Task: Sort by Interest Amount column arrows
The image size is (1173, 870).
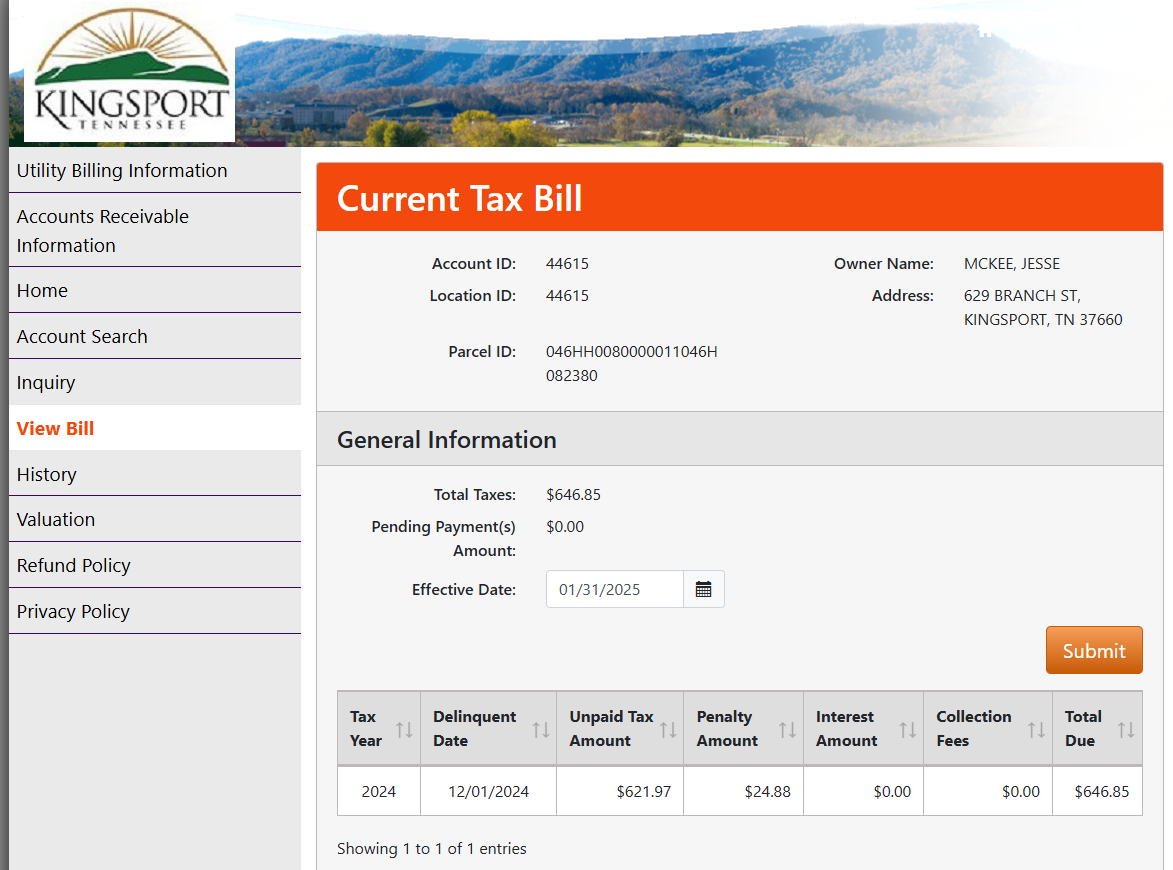Action: (907, 729)
